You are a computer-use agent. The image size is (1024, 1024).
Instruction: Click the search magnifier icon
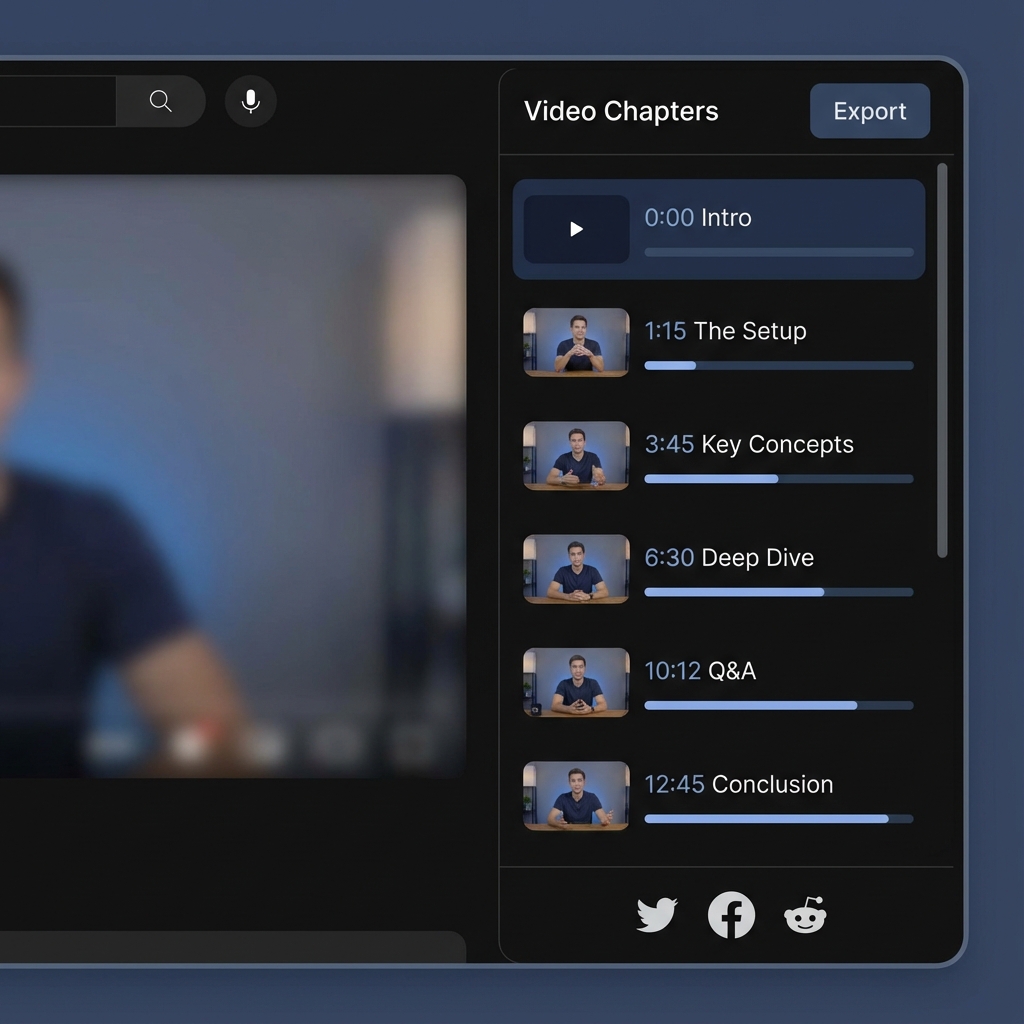(160, 101)
